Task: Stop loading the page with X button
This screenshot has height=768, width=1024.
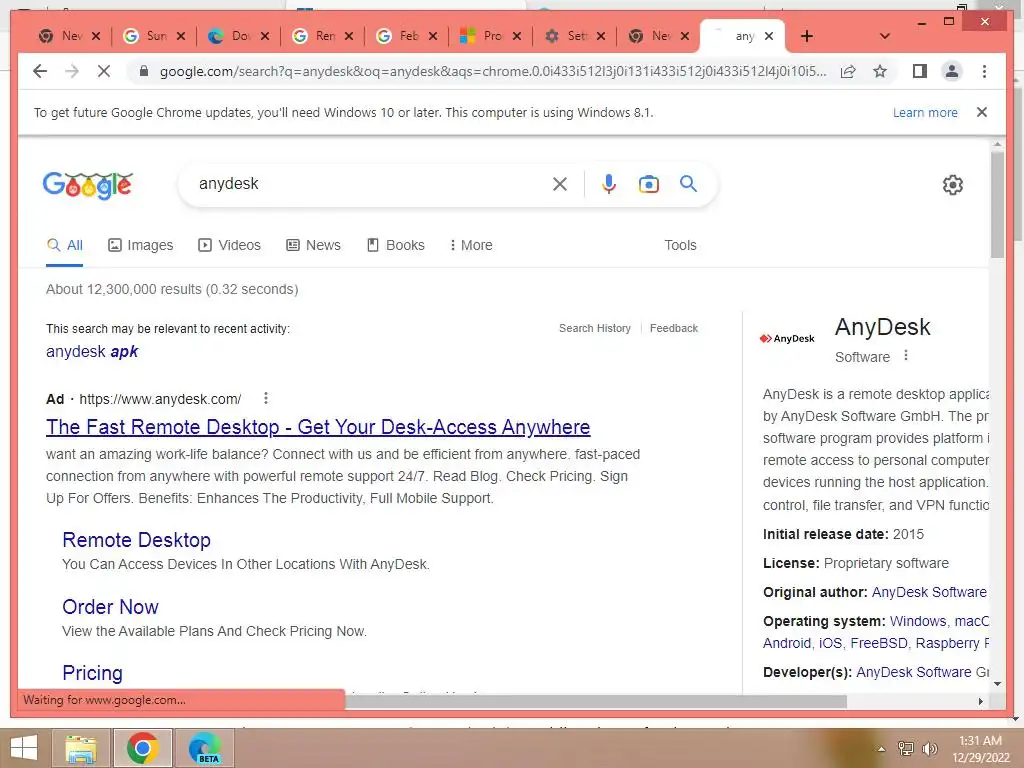Action: [x=104, y=71]
